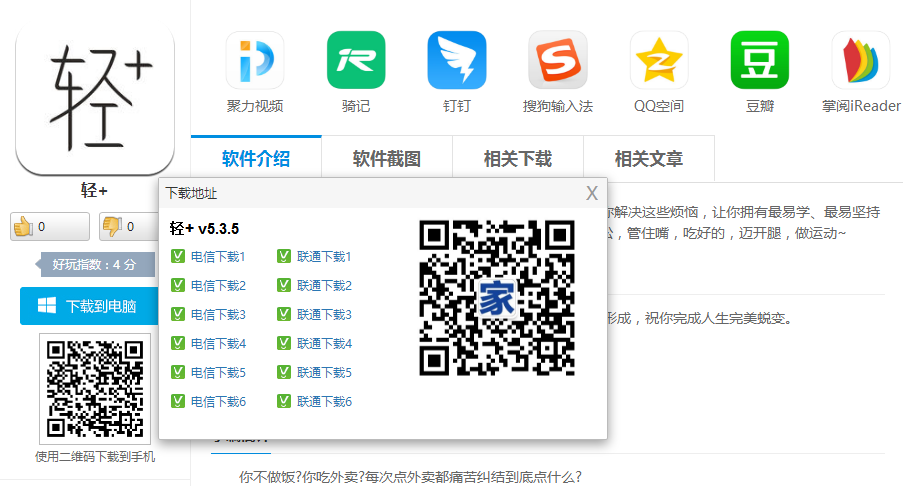Image resolution: width=903 pixels, height=486 pixels.
Task: Click the 联通下载5 link
Action: pyautogui.click(x=324, y=373)
